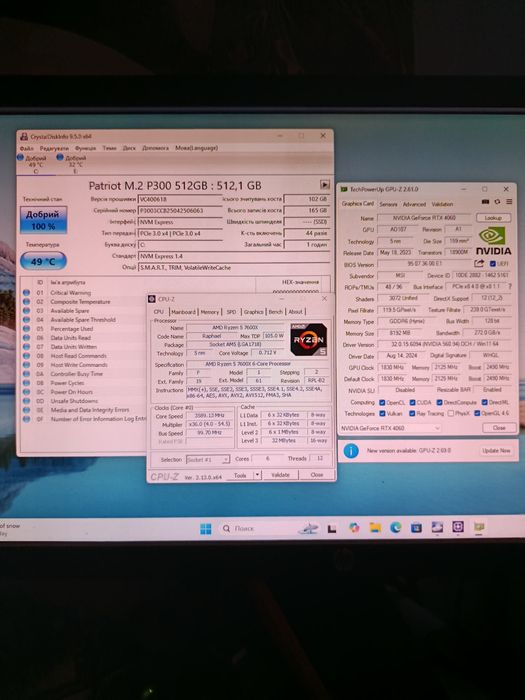Toggle the Vulkan checkbox
This screenshot has height=700, width=525.
point(382,413)
